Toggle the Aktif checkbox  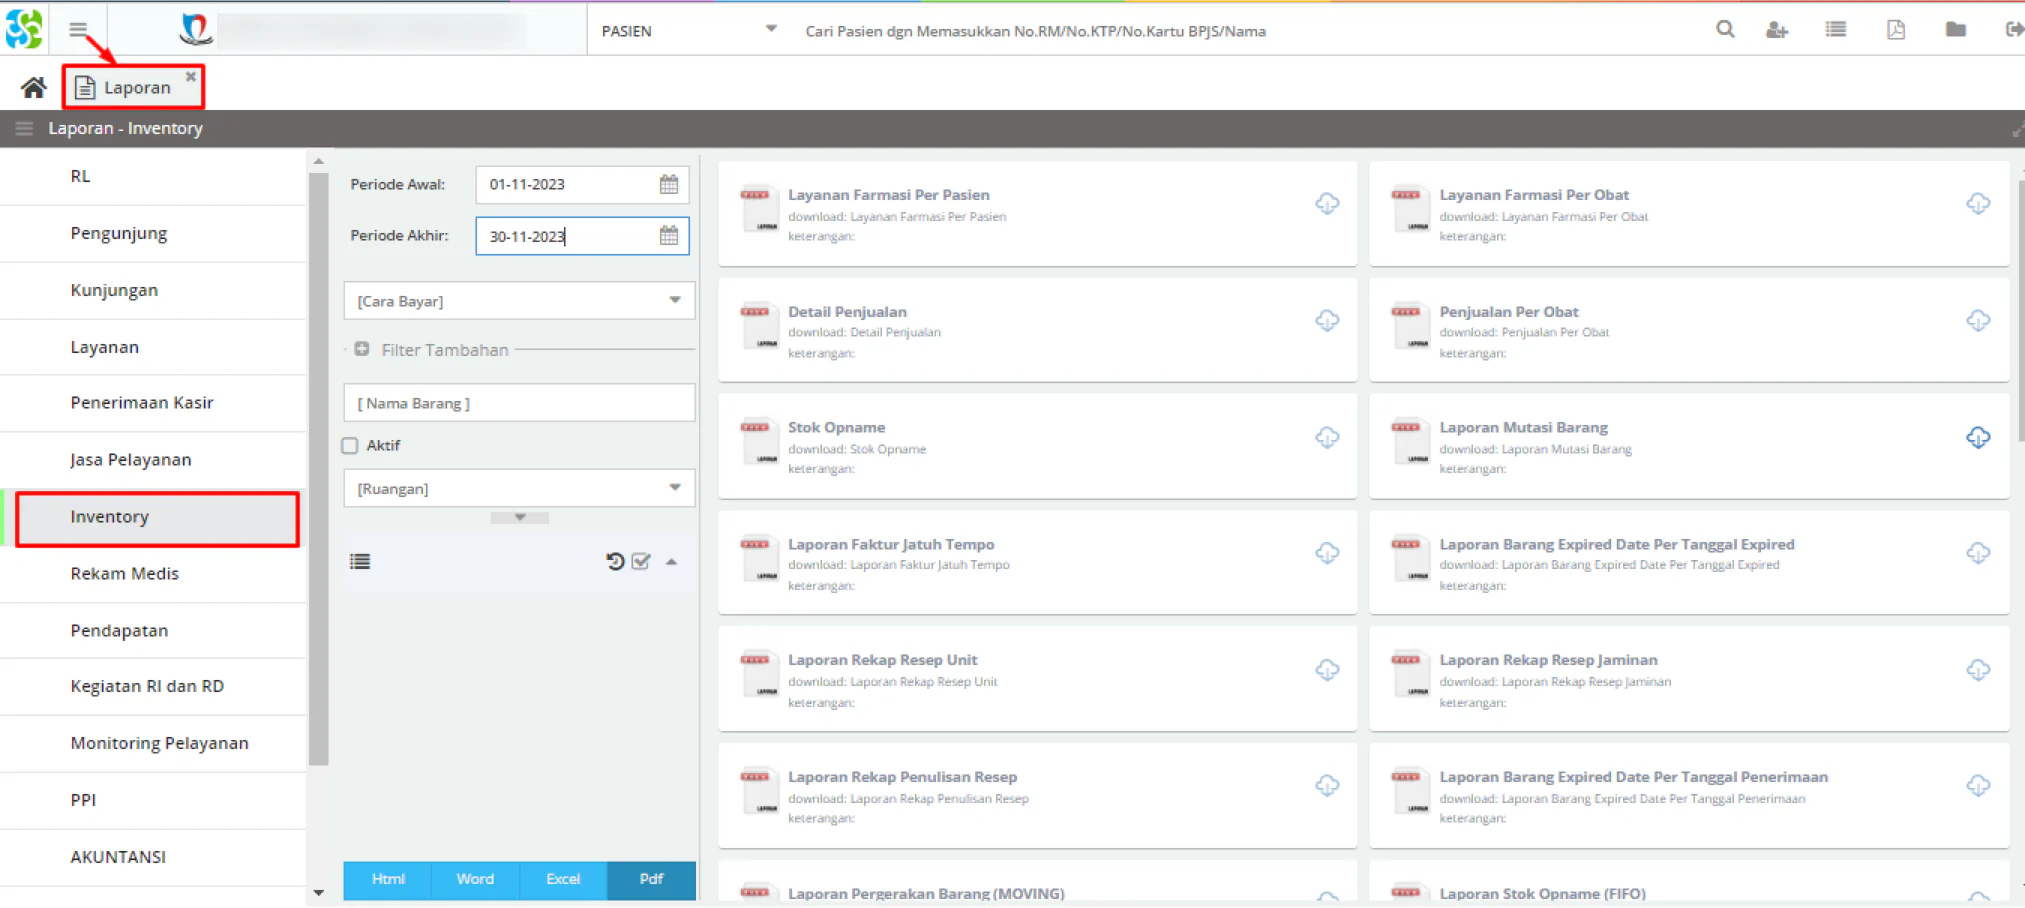(350, 446)
